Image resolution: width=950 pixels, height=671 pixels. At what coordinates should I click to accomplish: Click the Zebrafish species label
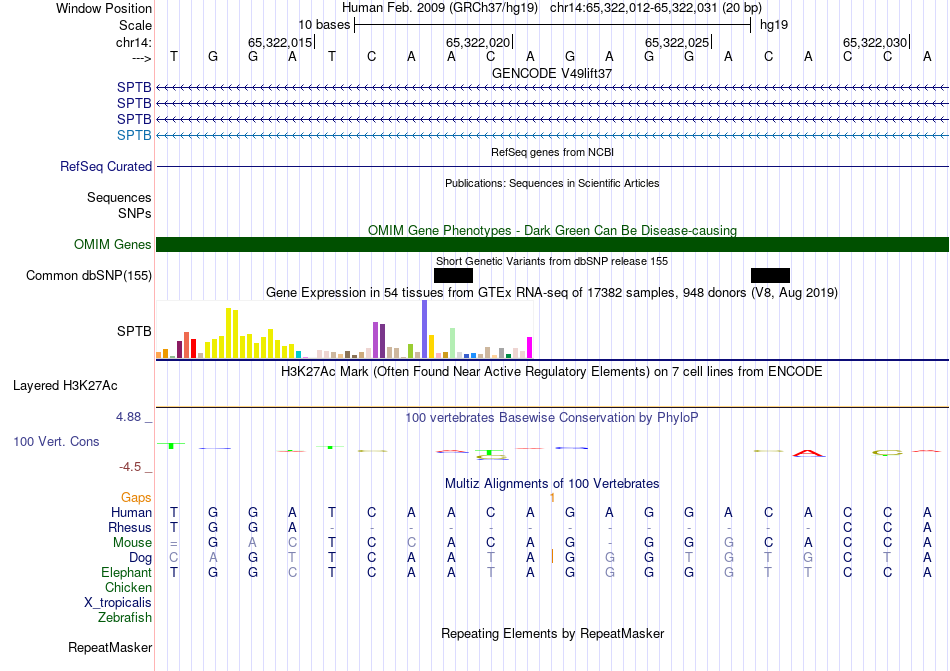(124, 618)
